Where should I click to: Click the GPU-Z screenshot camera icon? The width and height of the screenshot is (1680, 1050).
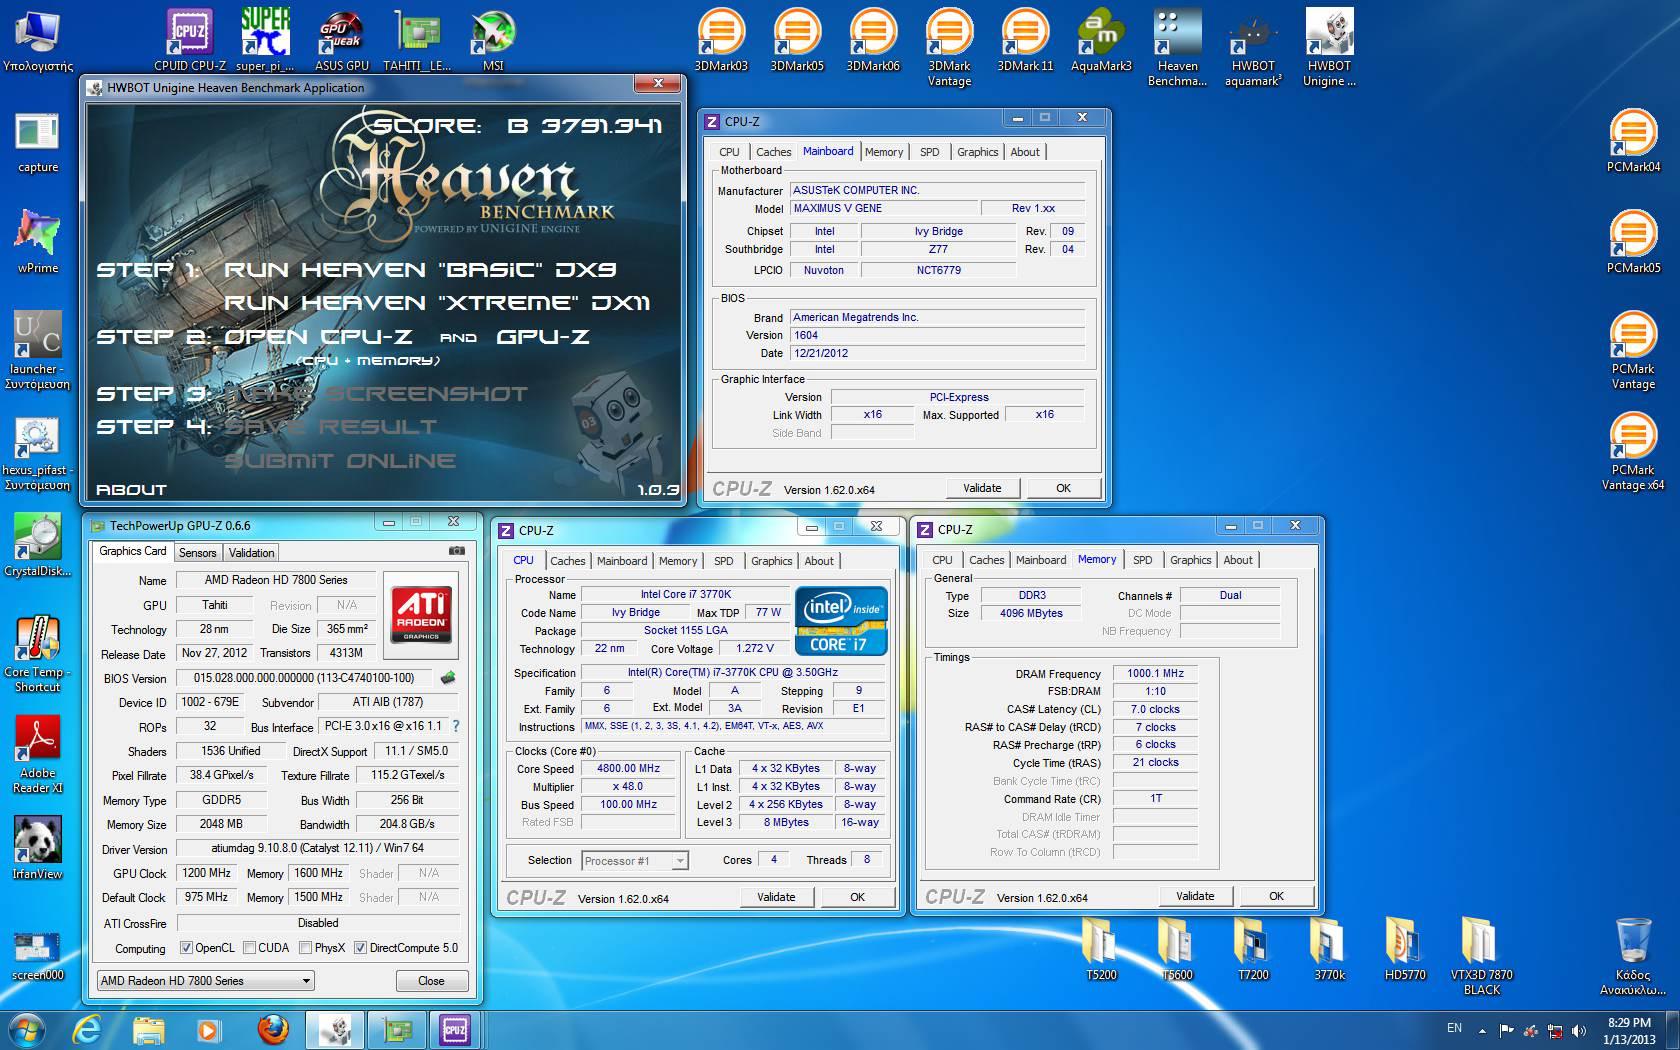tap(456, 551)
